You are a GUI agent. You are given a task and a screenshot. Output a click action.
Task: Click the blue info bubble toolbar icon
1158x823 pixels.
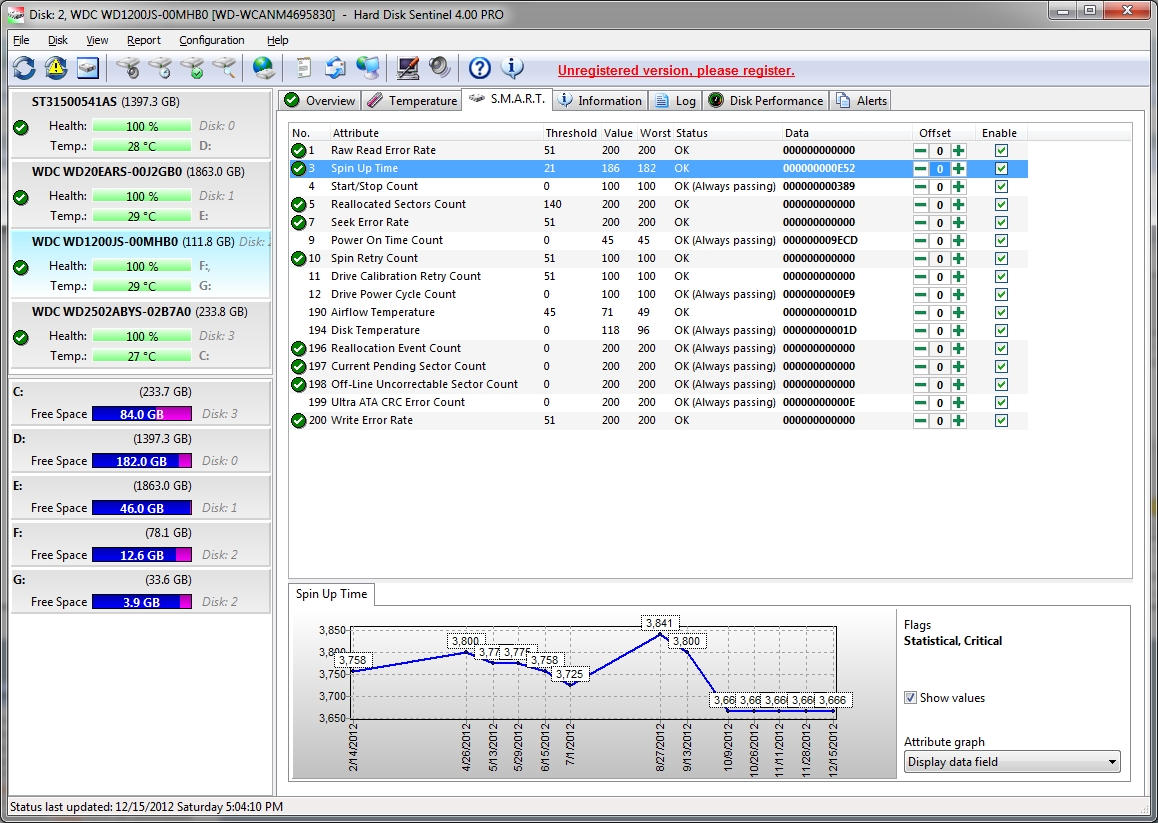coord(512,68)
